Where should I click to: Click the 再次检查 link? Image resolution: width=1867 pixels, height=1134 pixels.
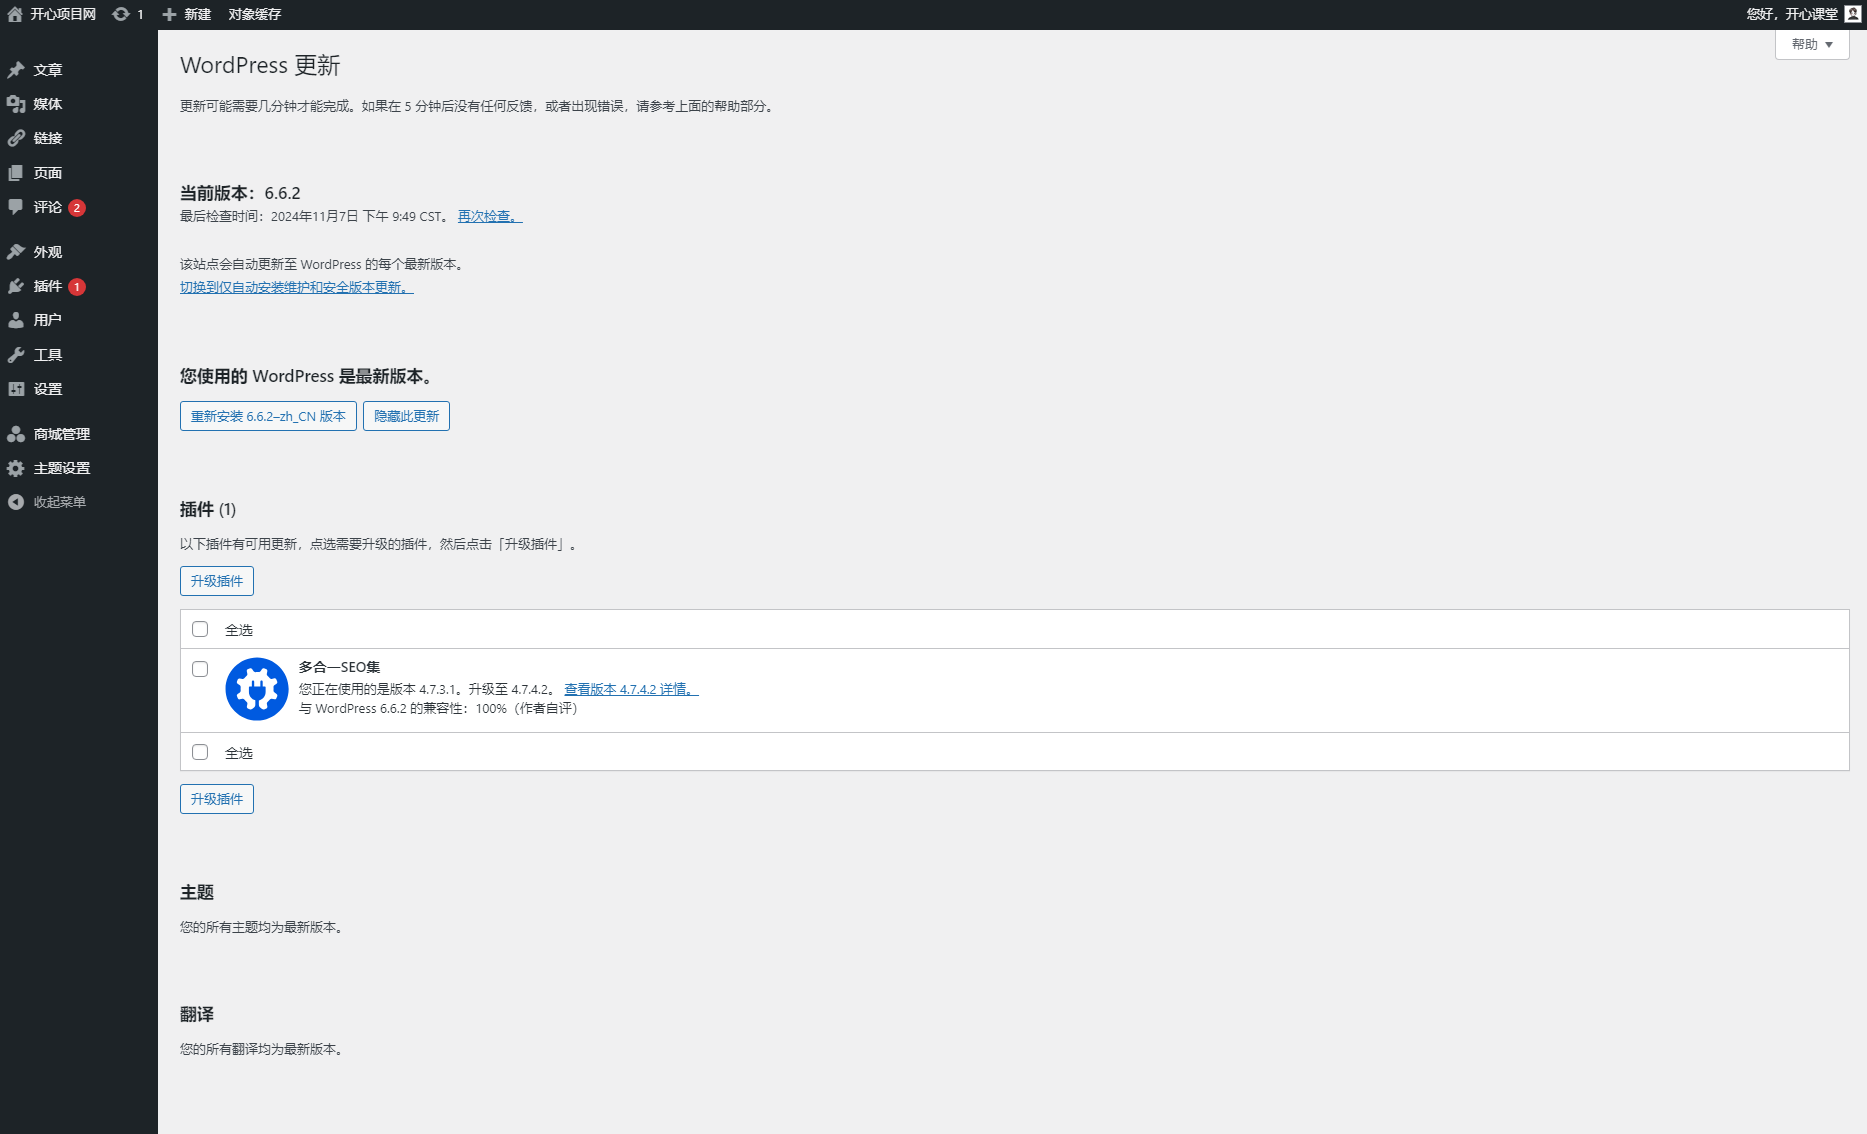[489, 216]
